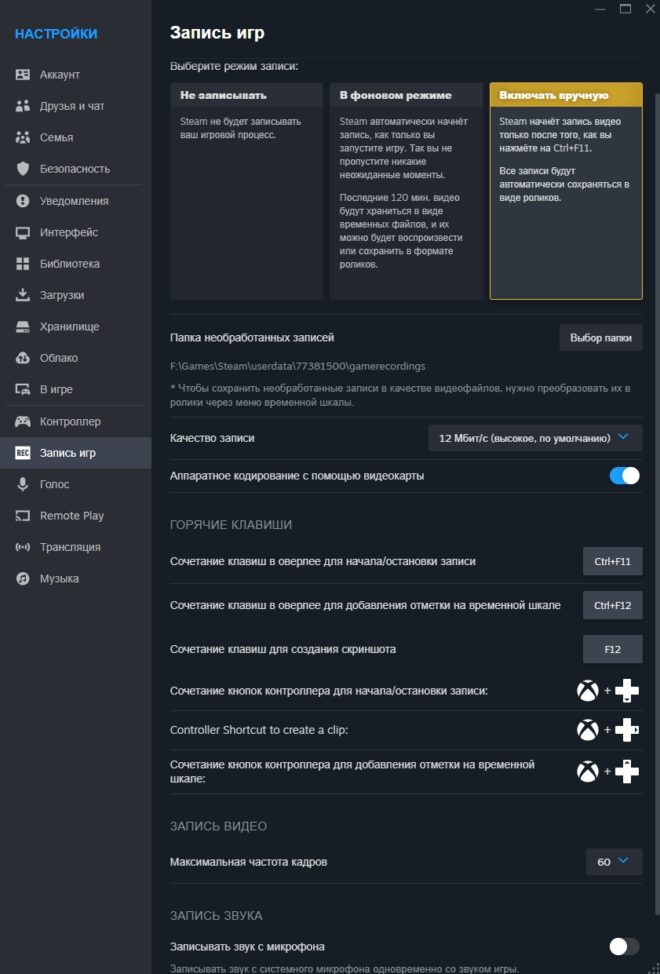The image size is (660, 974).
Task: Click the Контроллер gamepad icon
Action: pos(22,422)
